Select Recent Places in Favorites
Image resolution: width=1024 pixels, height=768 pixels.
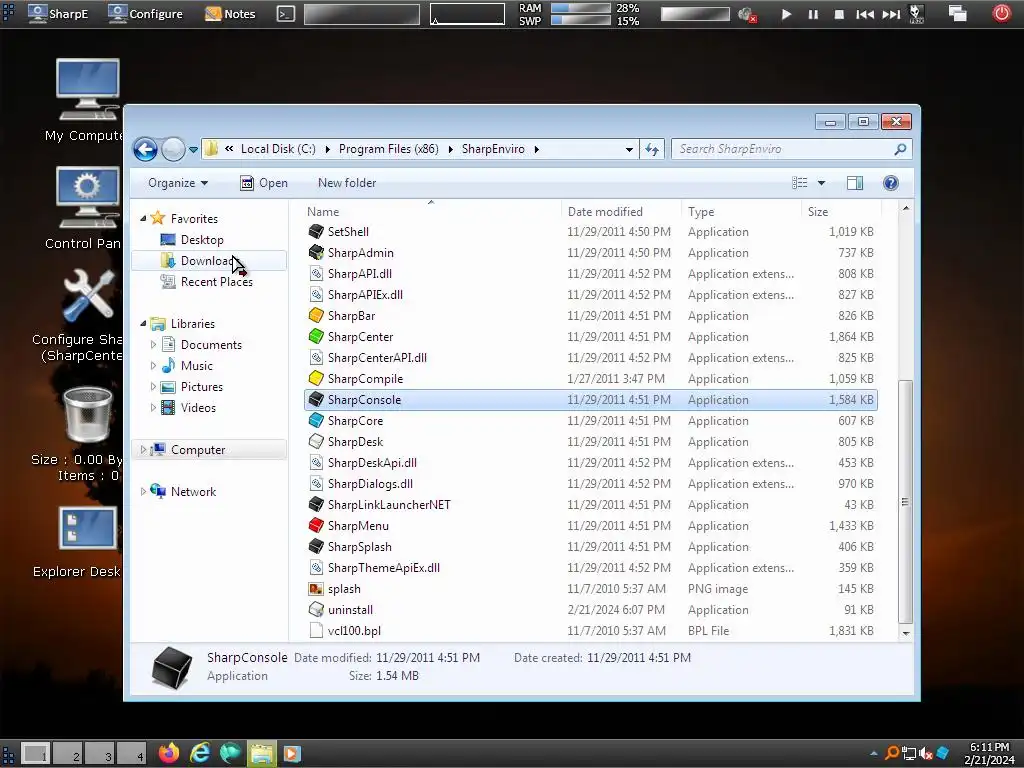point(216,281)
